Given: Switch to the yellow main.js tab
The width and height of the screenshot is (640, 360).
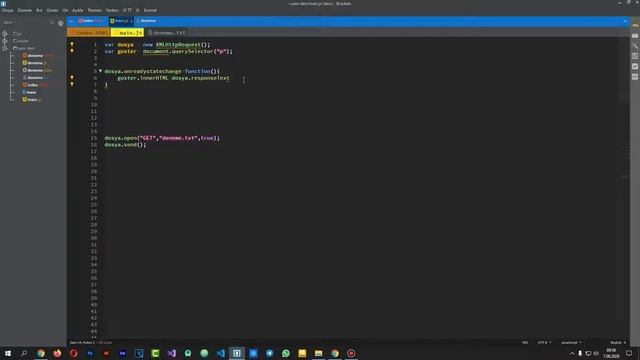Looking at the screenshot, I should (127, 32).
